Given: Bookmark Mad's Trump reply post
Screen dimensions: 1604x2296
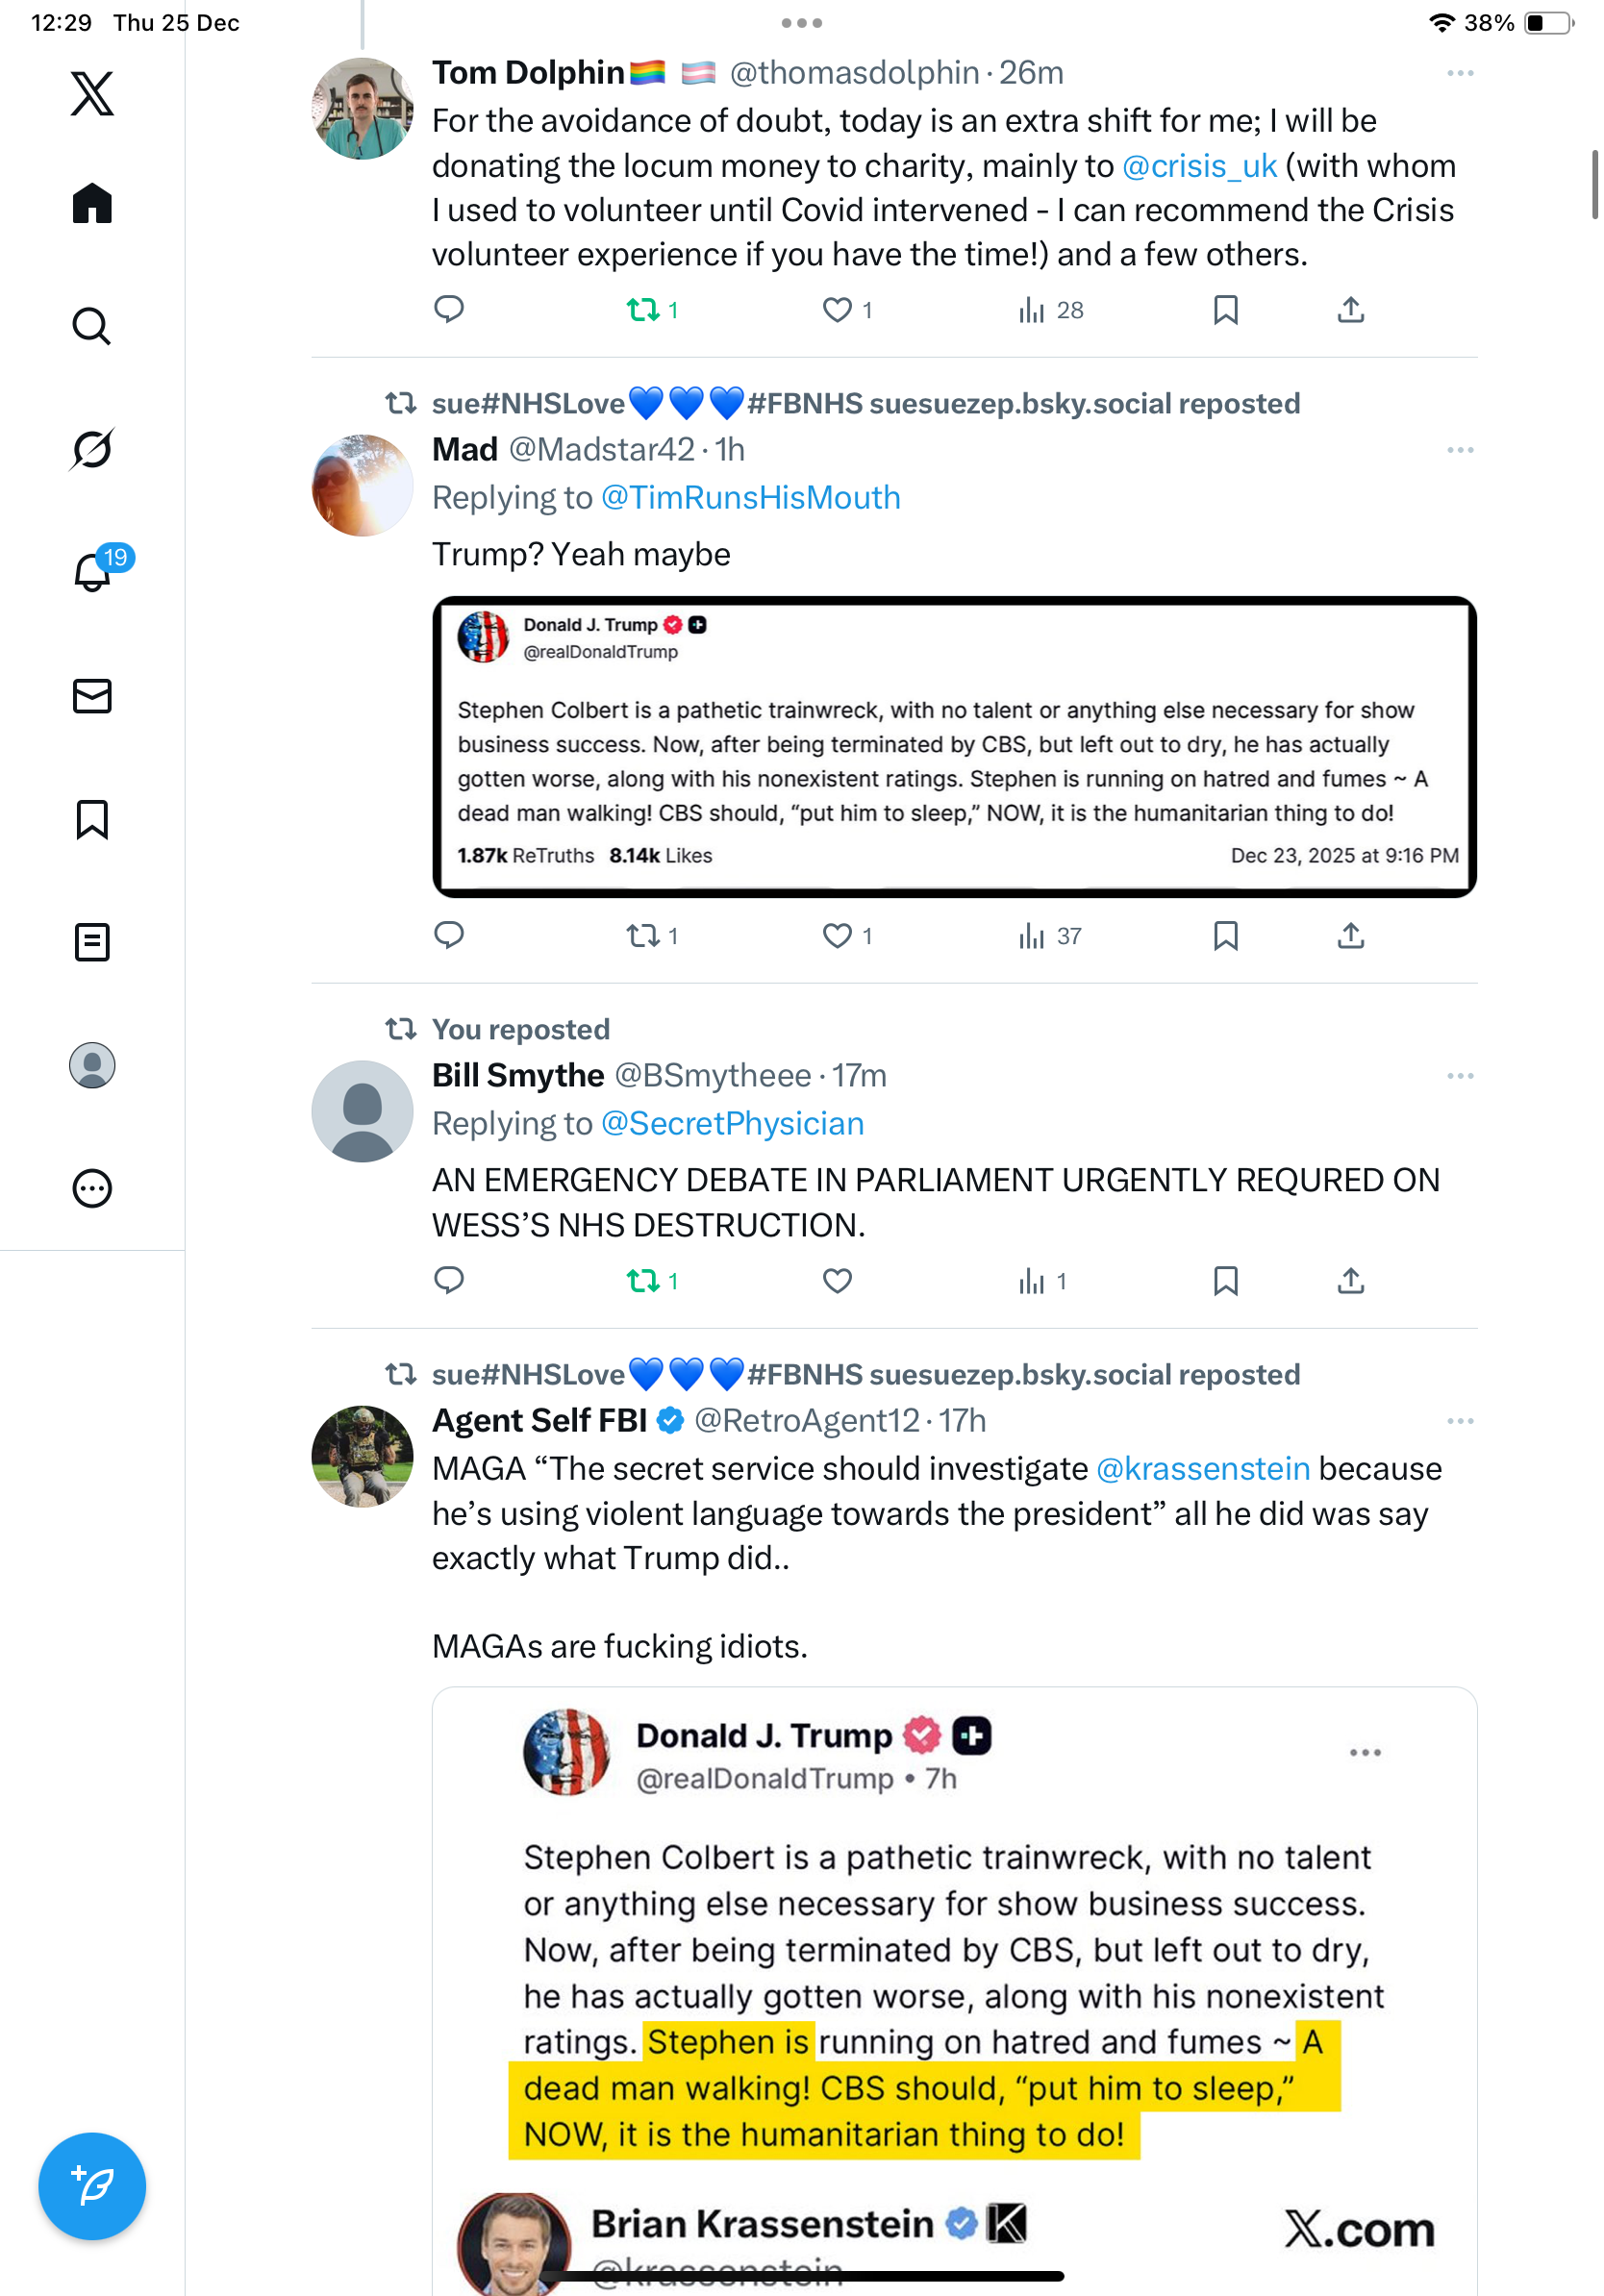Looking at the screenshot, I should 1225,936.
